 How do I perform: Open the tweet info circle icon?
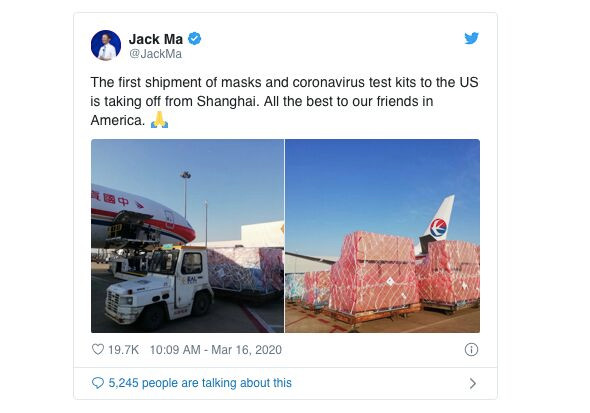(x=471, y=349)
